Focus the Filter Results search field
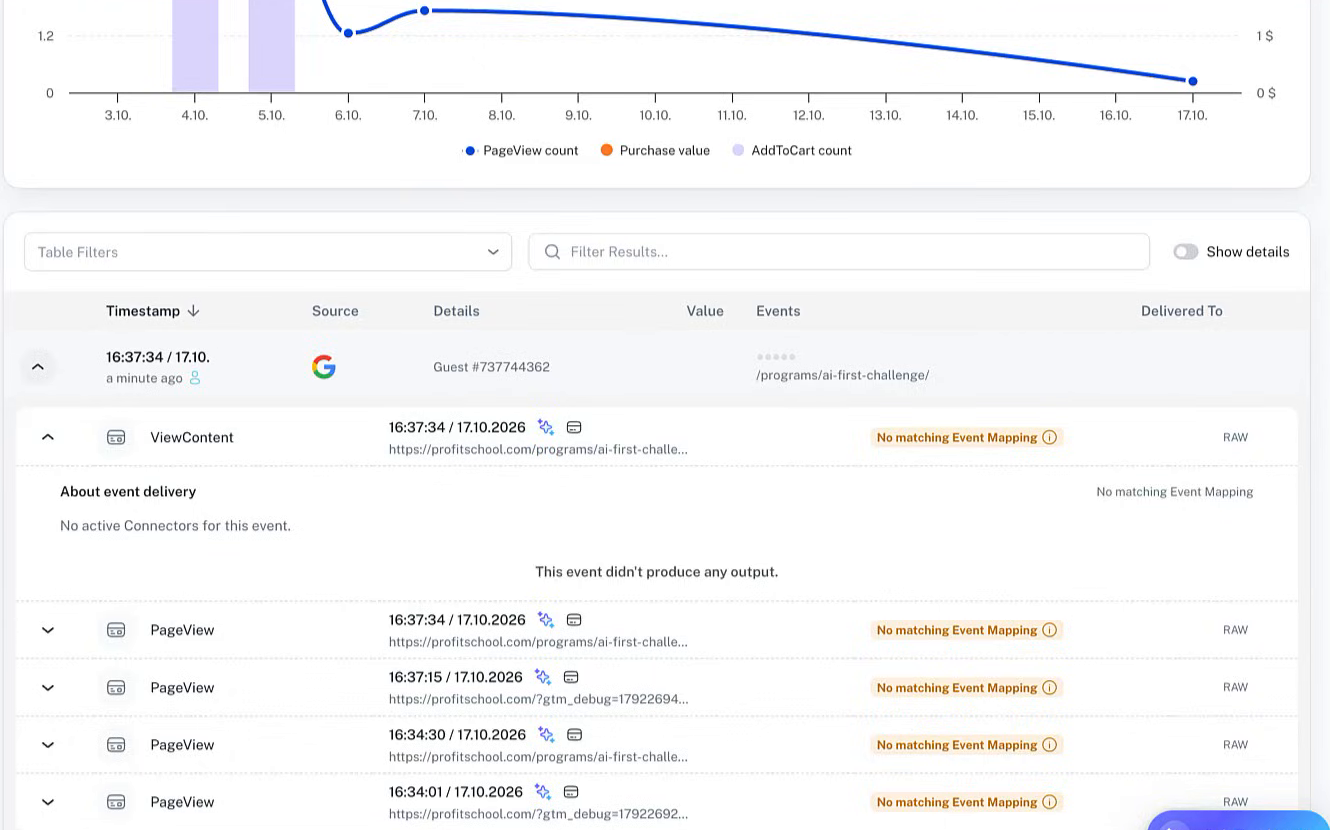 coord(839,252)
